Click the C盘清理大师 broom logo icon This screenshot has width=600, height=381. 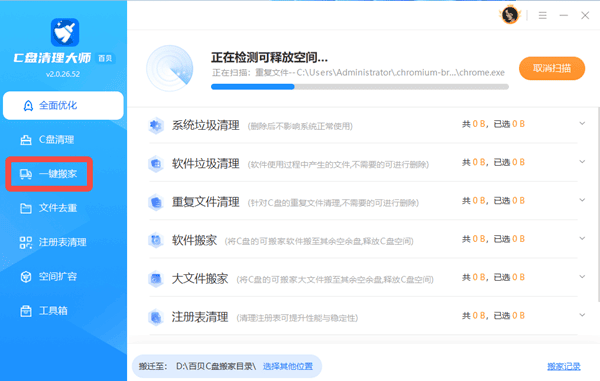65,32
